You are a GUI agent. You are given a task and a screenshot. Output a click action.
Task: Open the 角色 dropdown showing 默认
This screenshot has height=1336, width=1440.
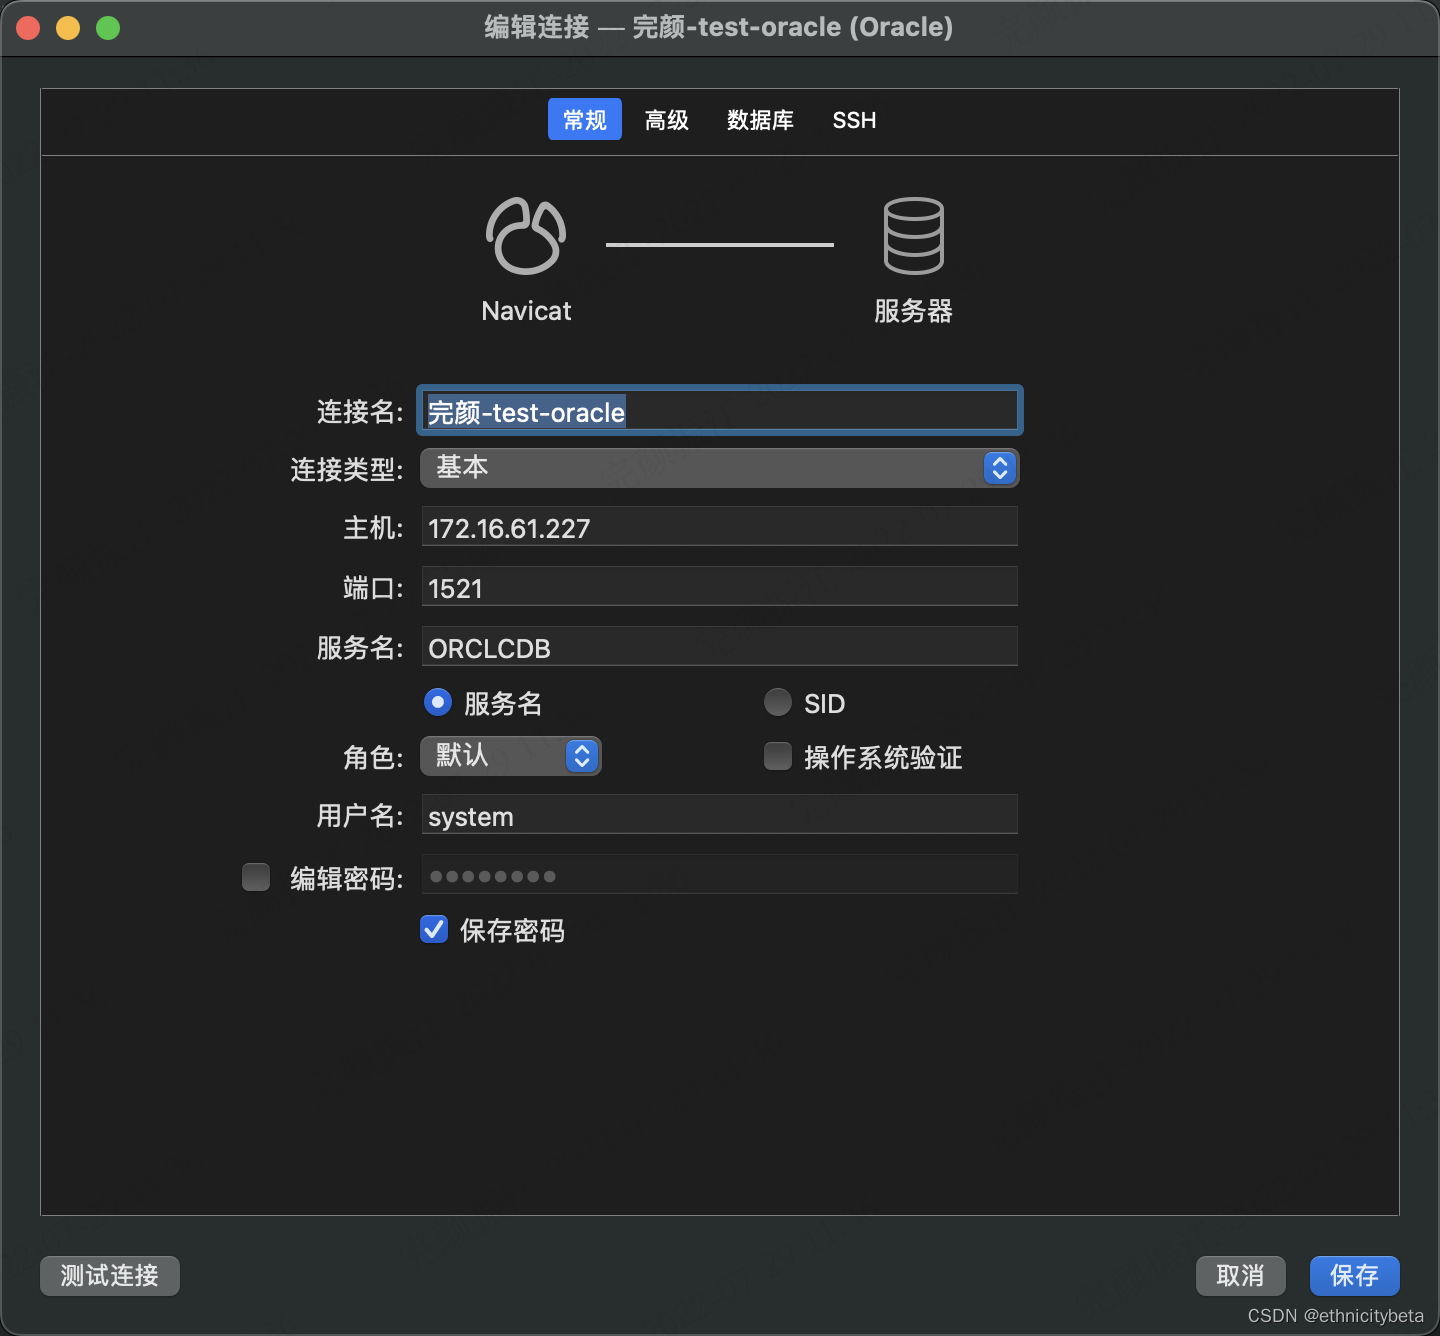pyautogui.click(x=511, y=755)
